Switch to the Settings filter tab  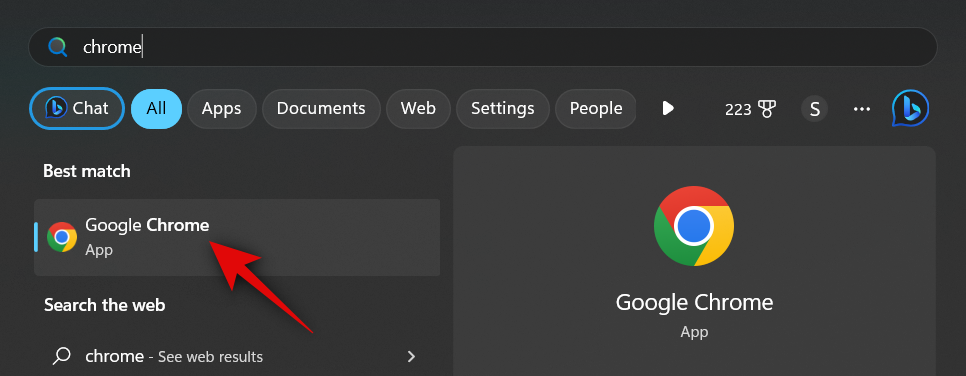(x=503, y=108)
